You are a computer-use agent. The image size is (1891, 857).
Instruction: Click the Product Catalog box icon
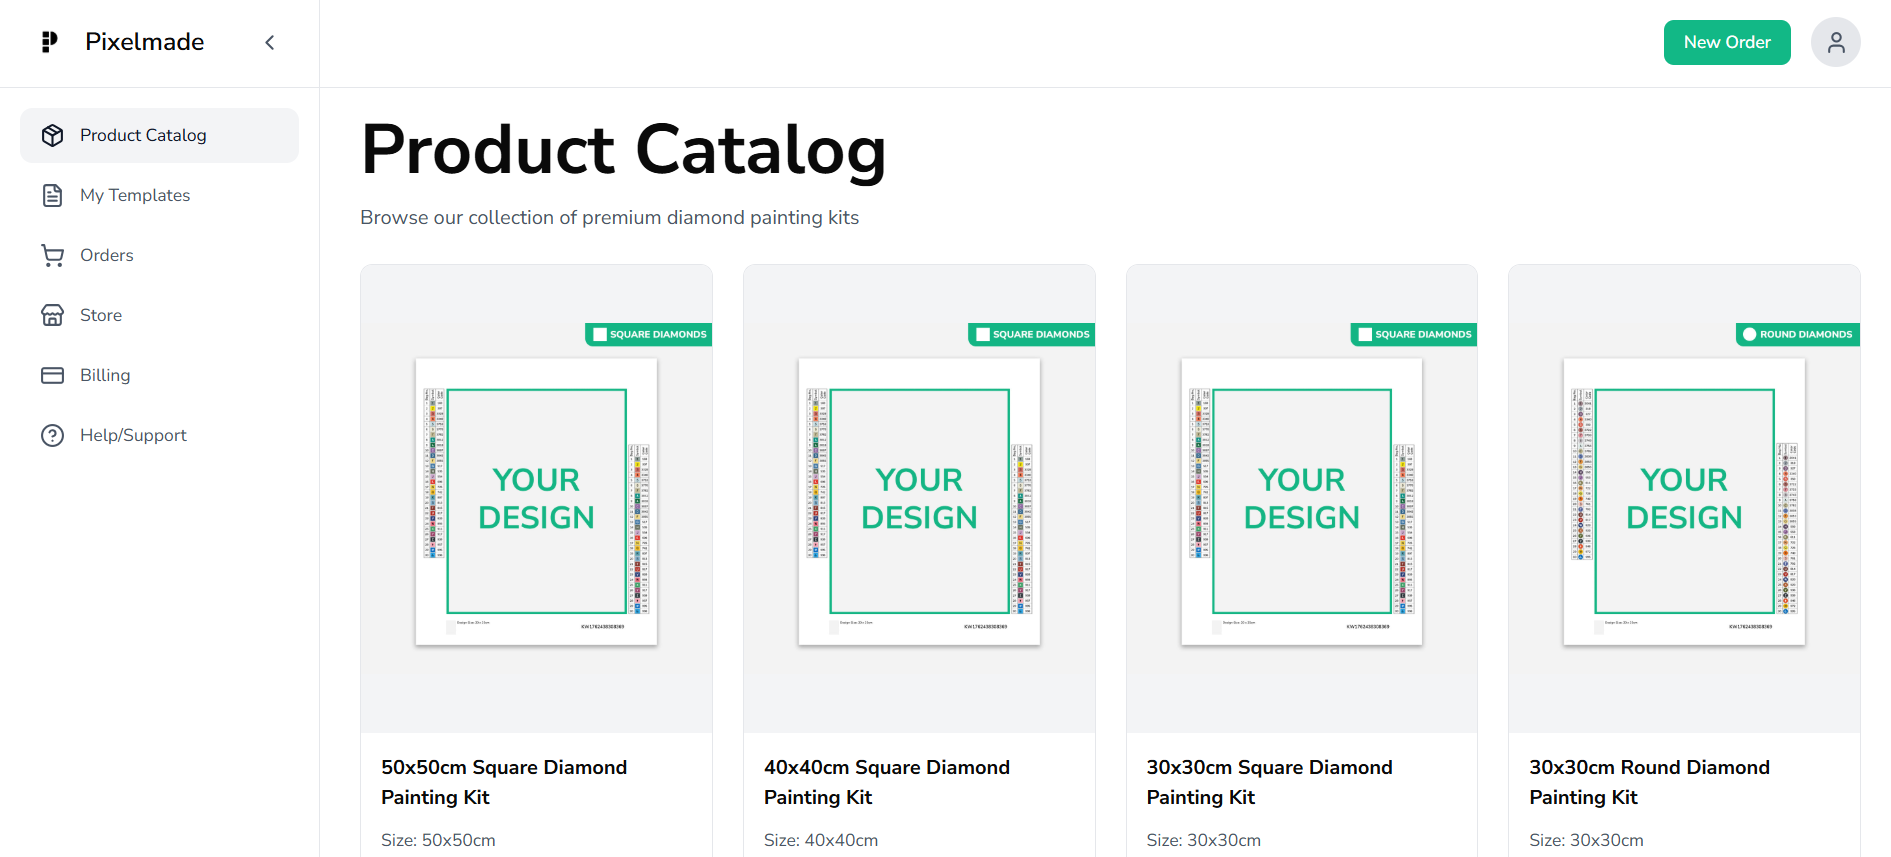(53, 135)
